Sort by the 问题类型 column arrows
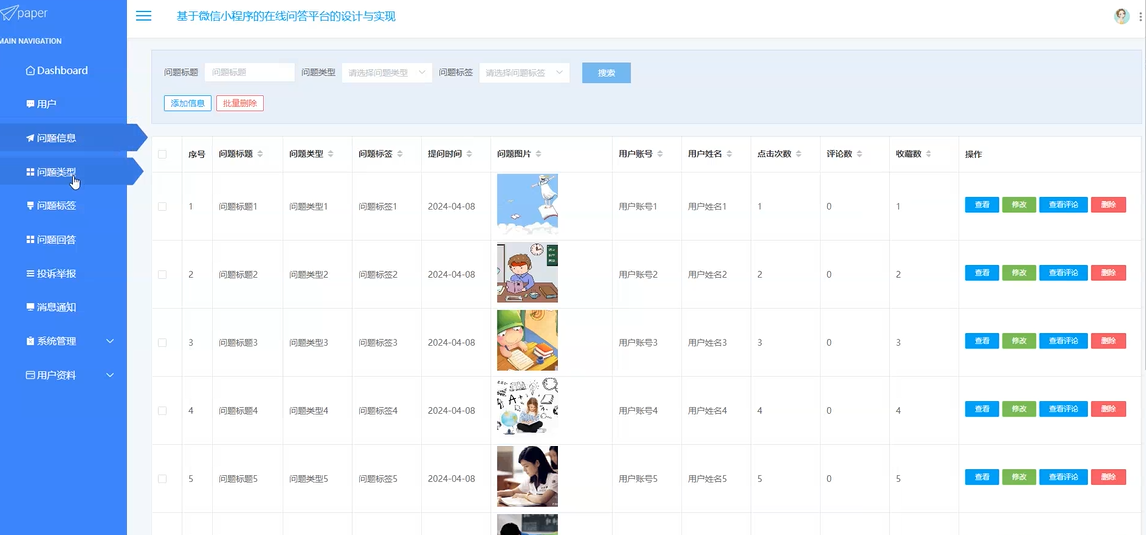Image resolution: width=1146 pixels, height=535 pixels. 330,154
